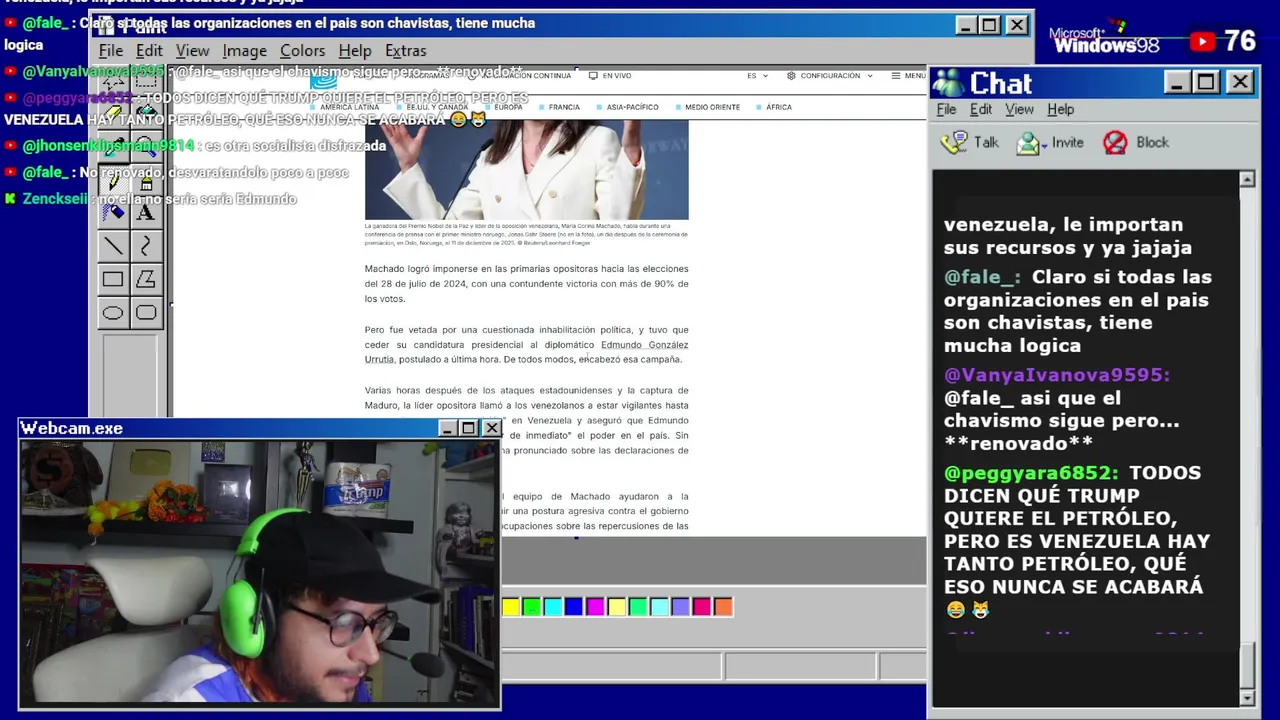Screen dimensions: 1280x720
Task: Pick the yellow color swatch in palette
Action: (510, 606)
